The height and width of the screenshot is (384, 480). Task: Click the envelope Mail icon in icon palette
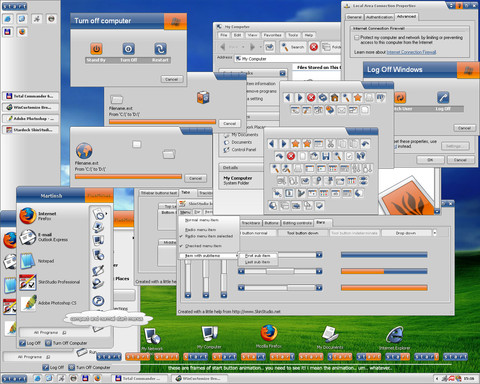[x=341, y=110]
